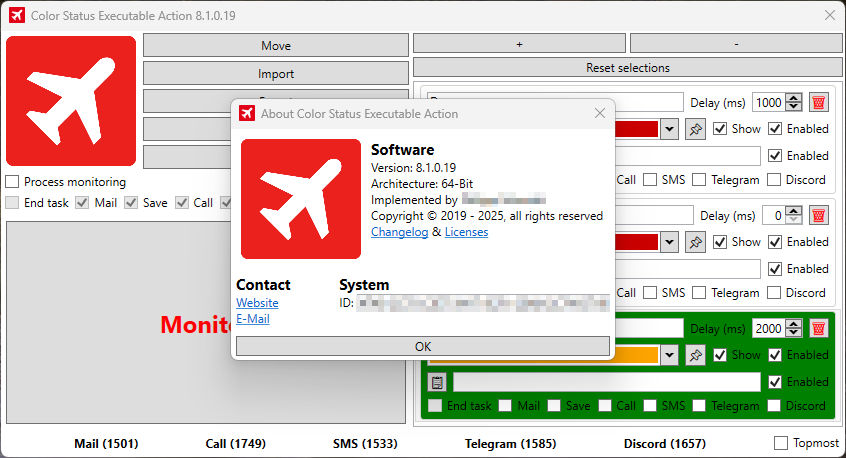The image size is (846, 458).
Task: Uncheck Show in the delay 0 row
Action: click(x=720, y=242)
